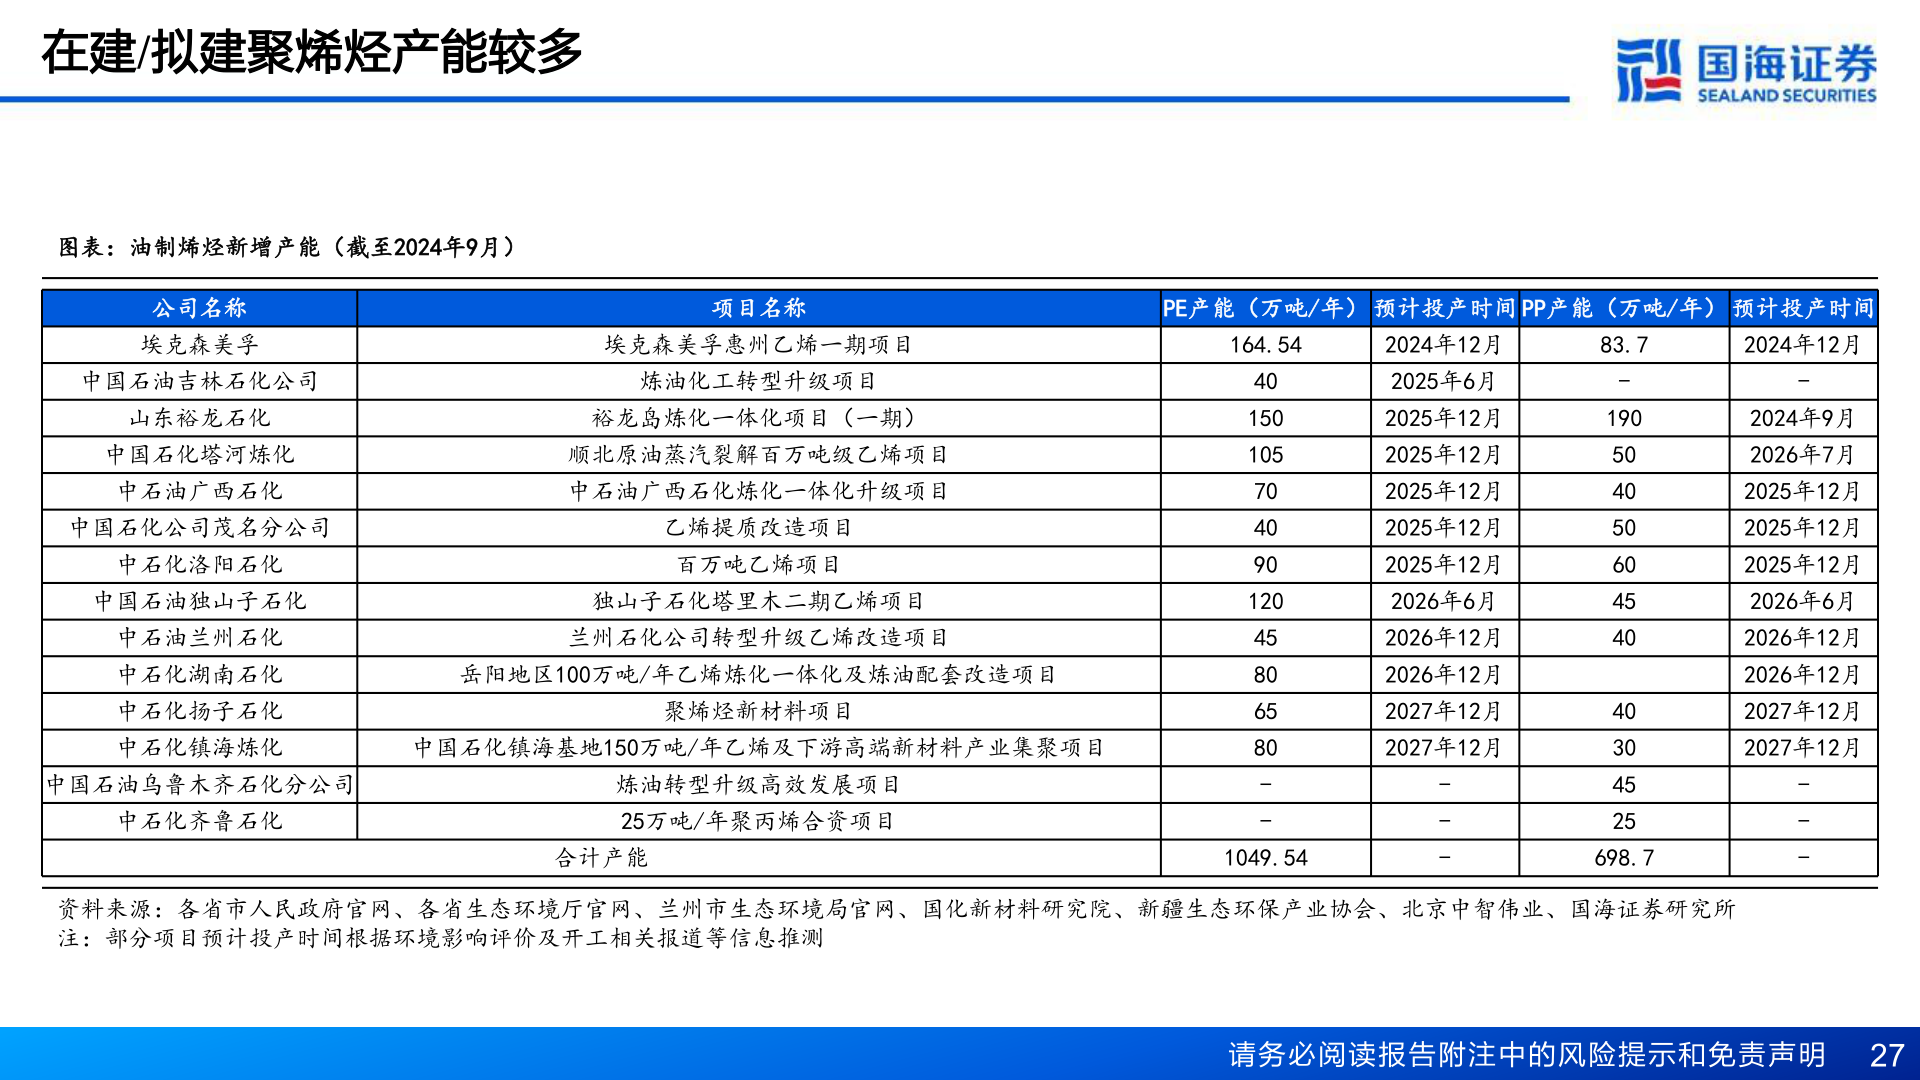This screenshot has width=1920, height=1080.
Task: Select the footer risk disclaimer text
Action: pos(1526,1052)
